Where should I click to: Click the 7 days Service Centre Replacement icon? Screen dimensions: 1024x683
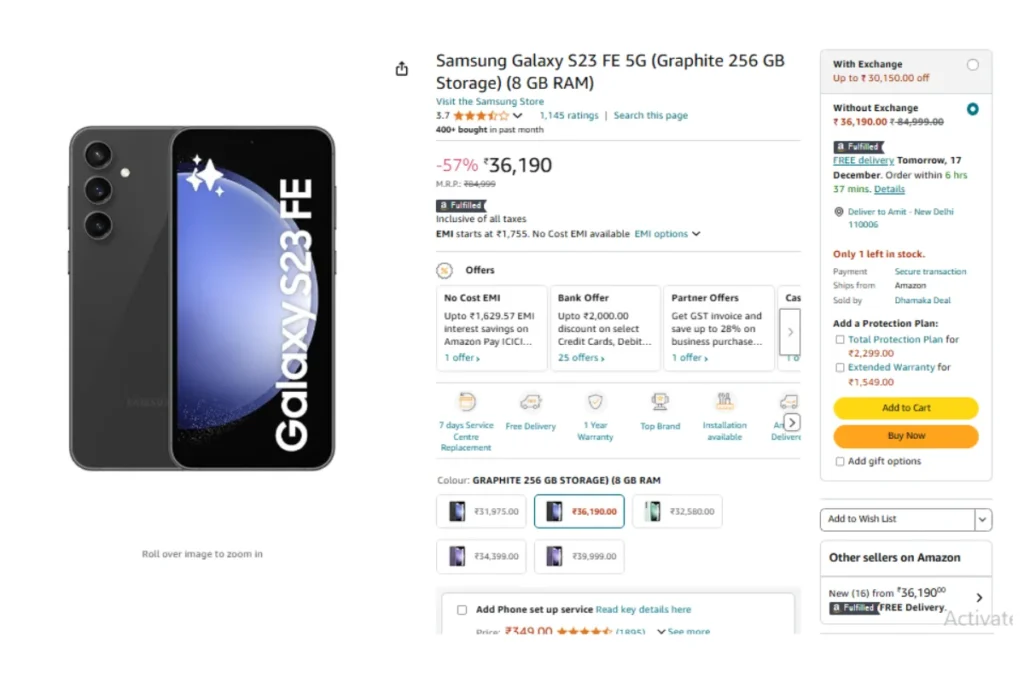click(x=466, y=402)
